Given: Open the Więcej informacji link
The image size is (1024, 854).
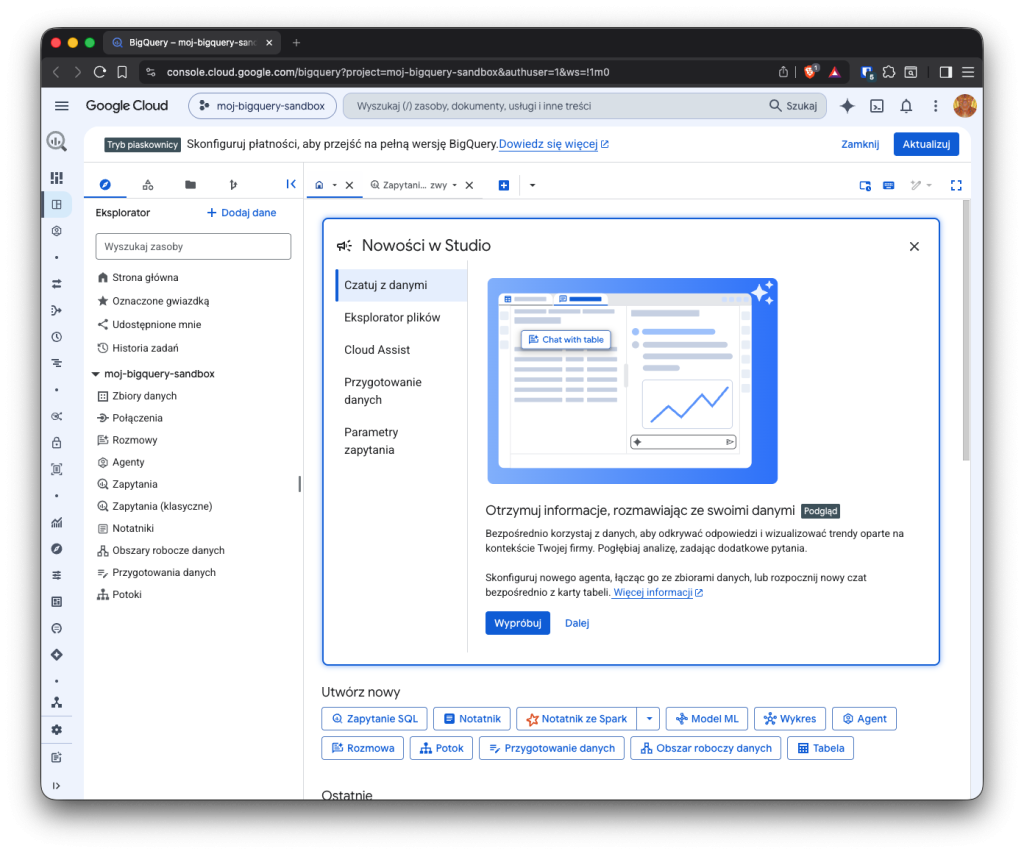Looking at the screenshot, I should tap(658, 593).
